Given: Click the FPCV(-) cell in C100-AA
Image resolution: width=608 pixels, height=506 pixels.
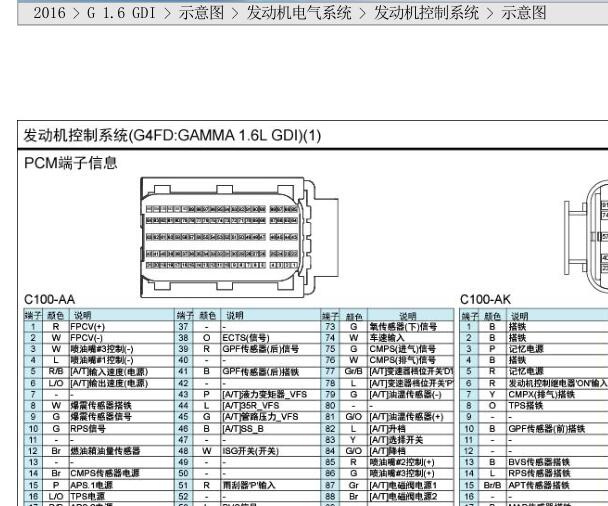Looking at the screenshot, I should (x=121, y=338).
